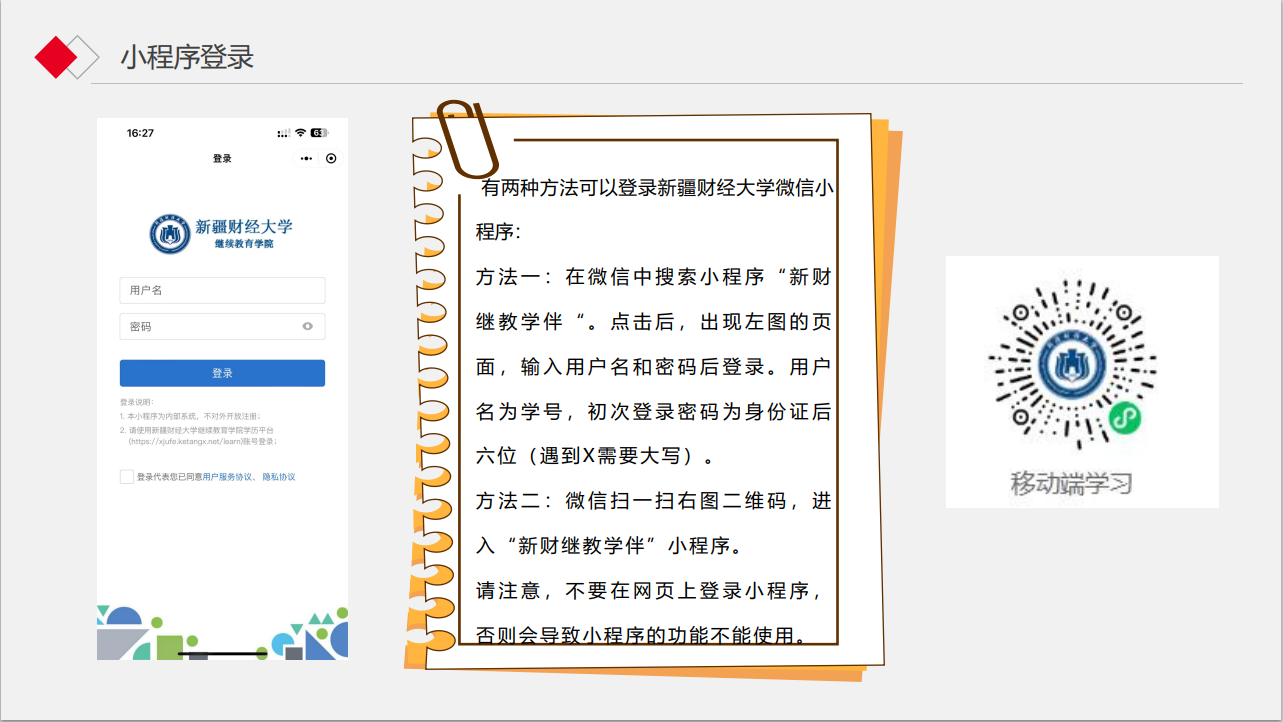Screen dimensions: 1283x722
Task: Open the ••• more options menu
Action: pyautogui.click(x=306, y=158)
